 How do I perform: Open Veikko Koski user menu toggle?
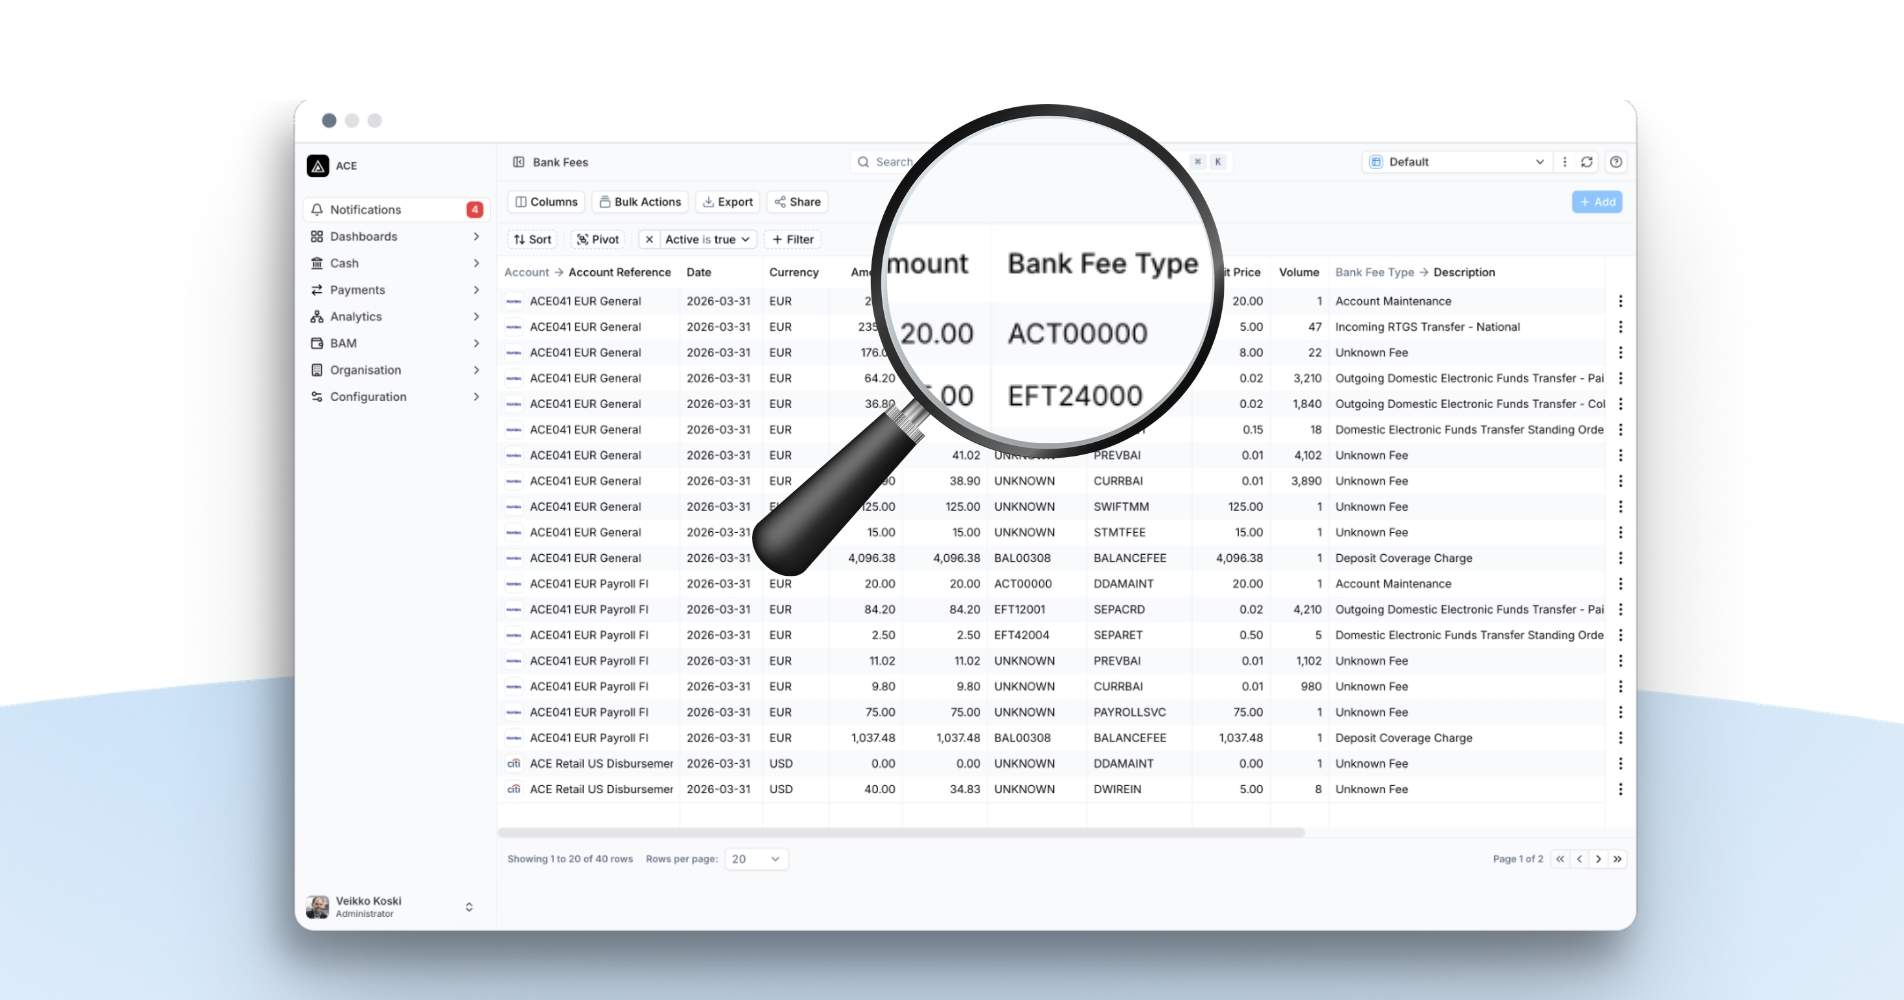coord(469,907)
